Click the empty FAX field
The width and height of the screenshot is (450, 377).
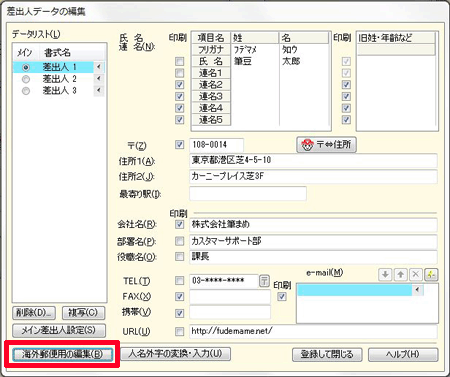pyautogui.click(x=230, y=297)
